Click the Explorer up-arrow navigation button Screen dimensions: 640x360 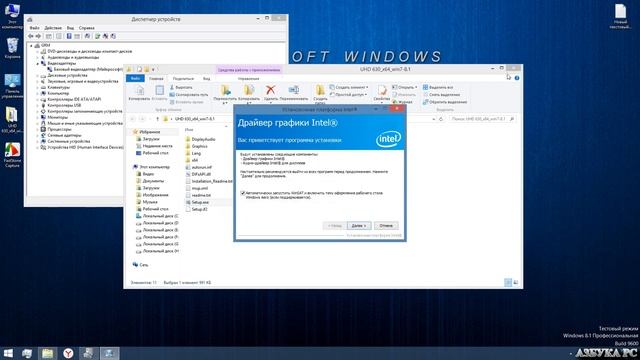coord(157,119)
